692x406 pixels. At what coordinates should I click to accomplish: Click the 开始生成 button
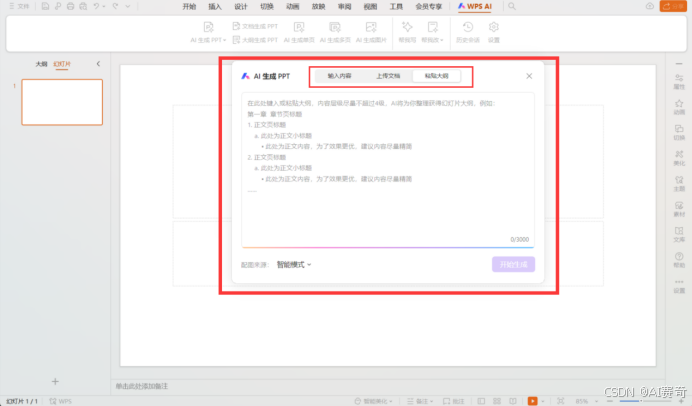tap(513, 264)
